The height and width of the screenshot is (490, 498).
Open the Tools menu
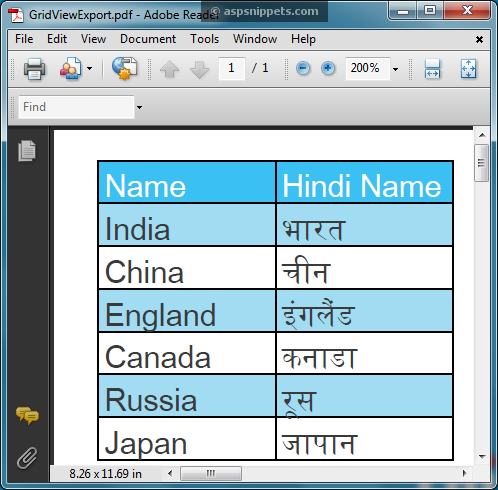204,39
